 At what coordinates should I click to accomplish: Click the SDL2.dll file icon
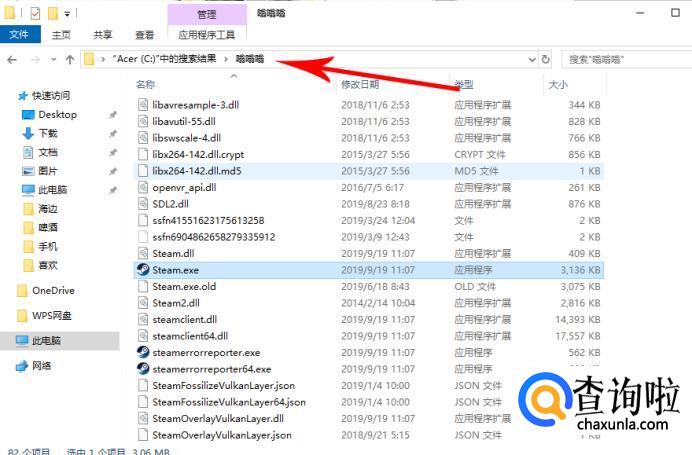(x=143, y=204)
